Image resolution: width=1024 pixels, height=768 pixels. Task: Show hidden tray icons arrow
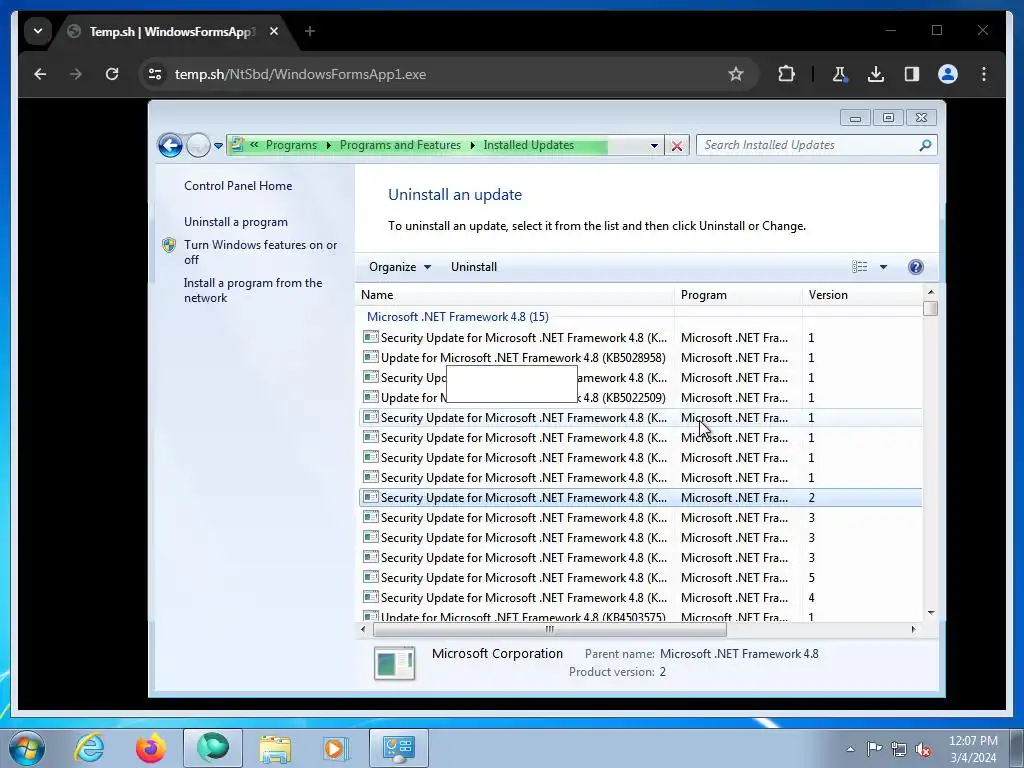[x=850, y=749]
